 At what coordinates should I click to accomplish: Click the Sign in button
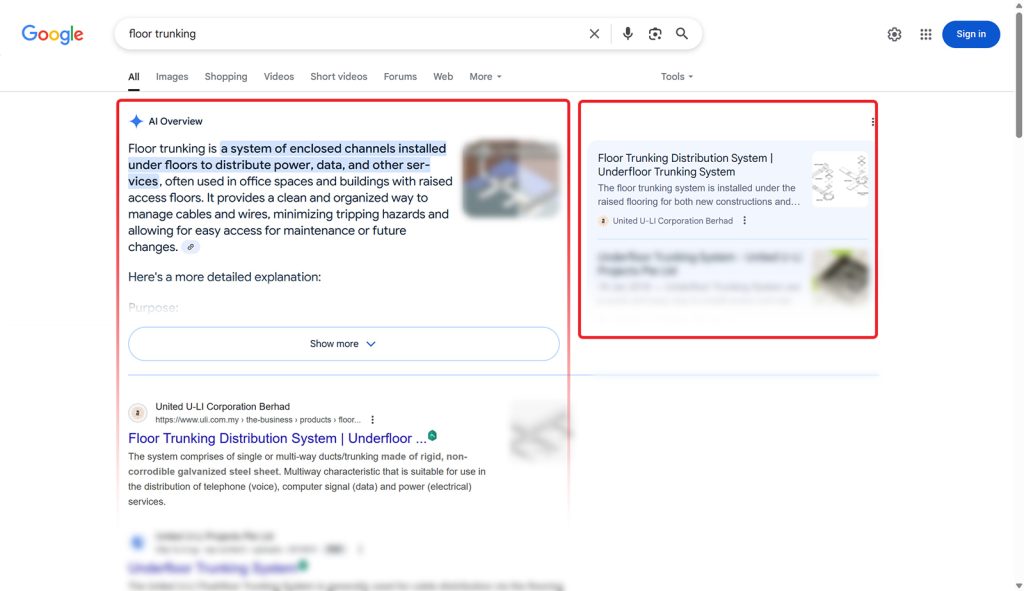pos(970,35)
